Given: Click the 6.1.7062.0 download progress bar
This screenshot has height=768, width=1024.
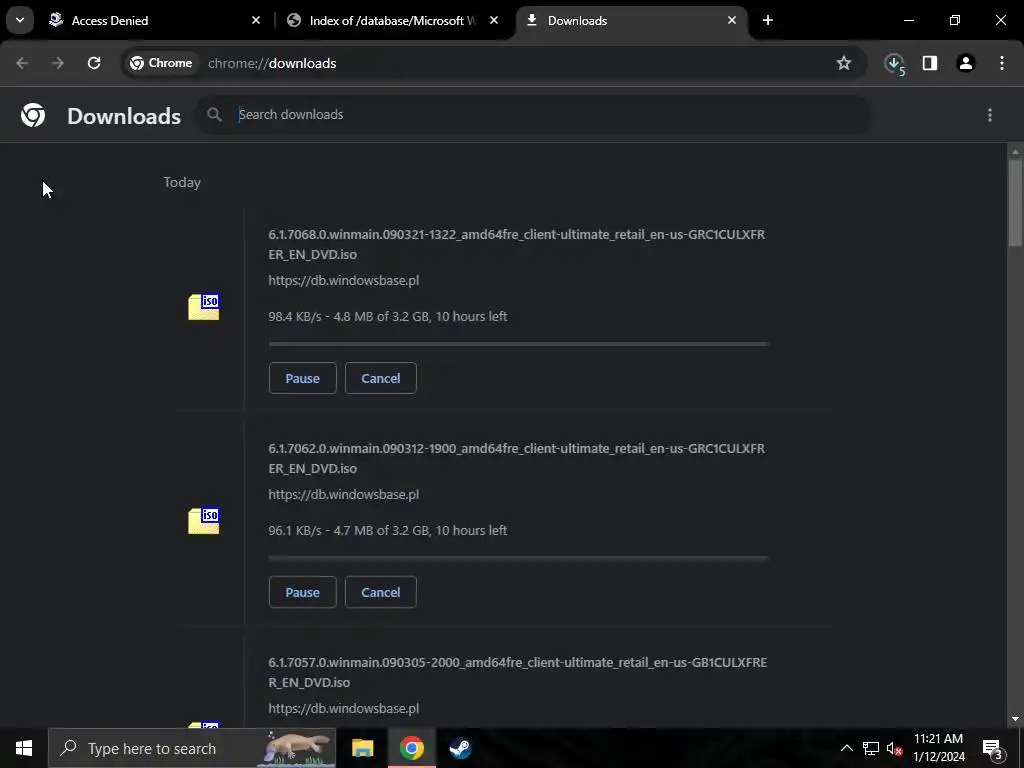Looking at the screenshot, I should [x=519, y=558].
